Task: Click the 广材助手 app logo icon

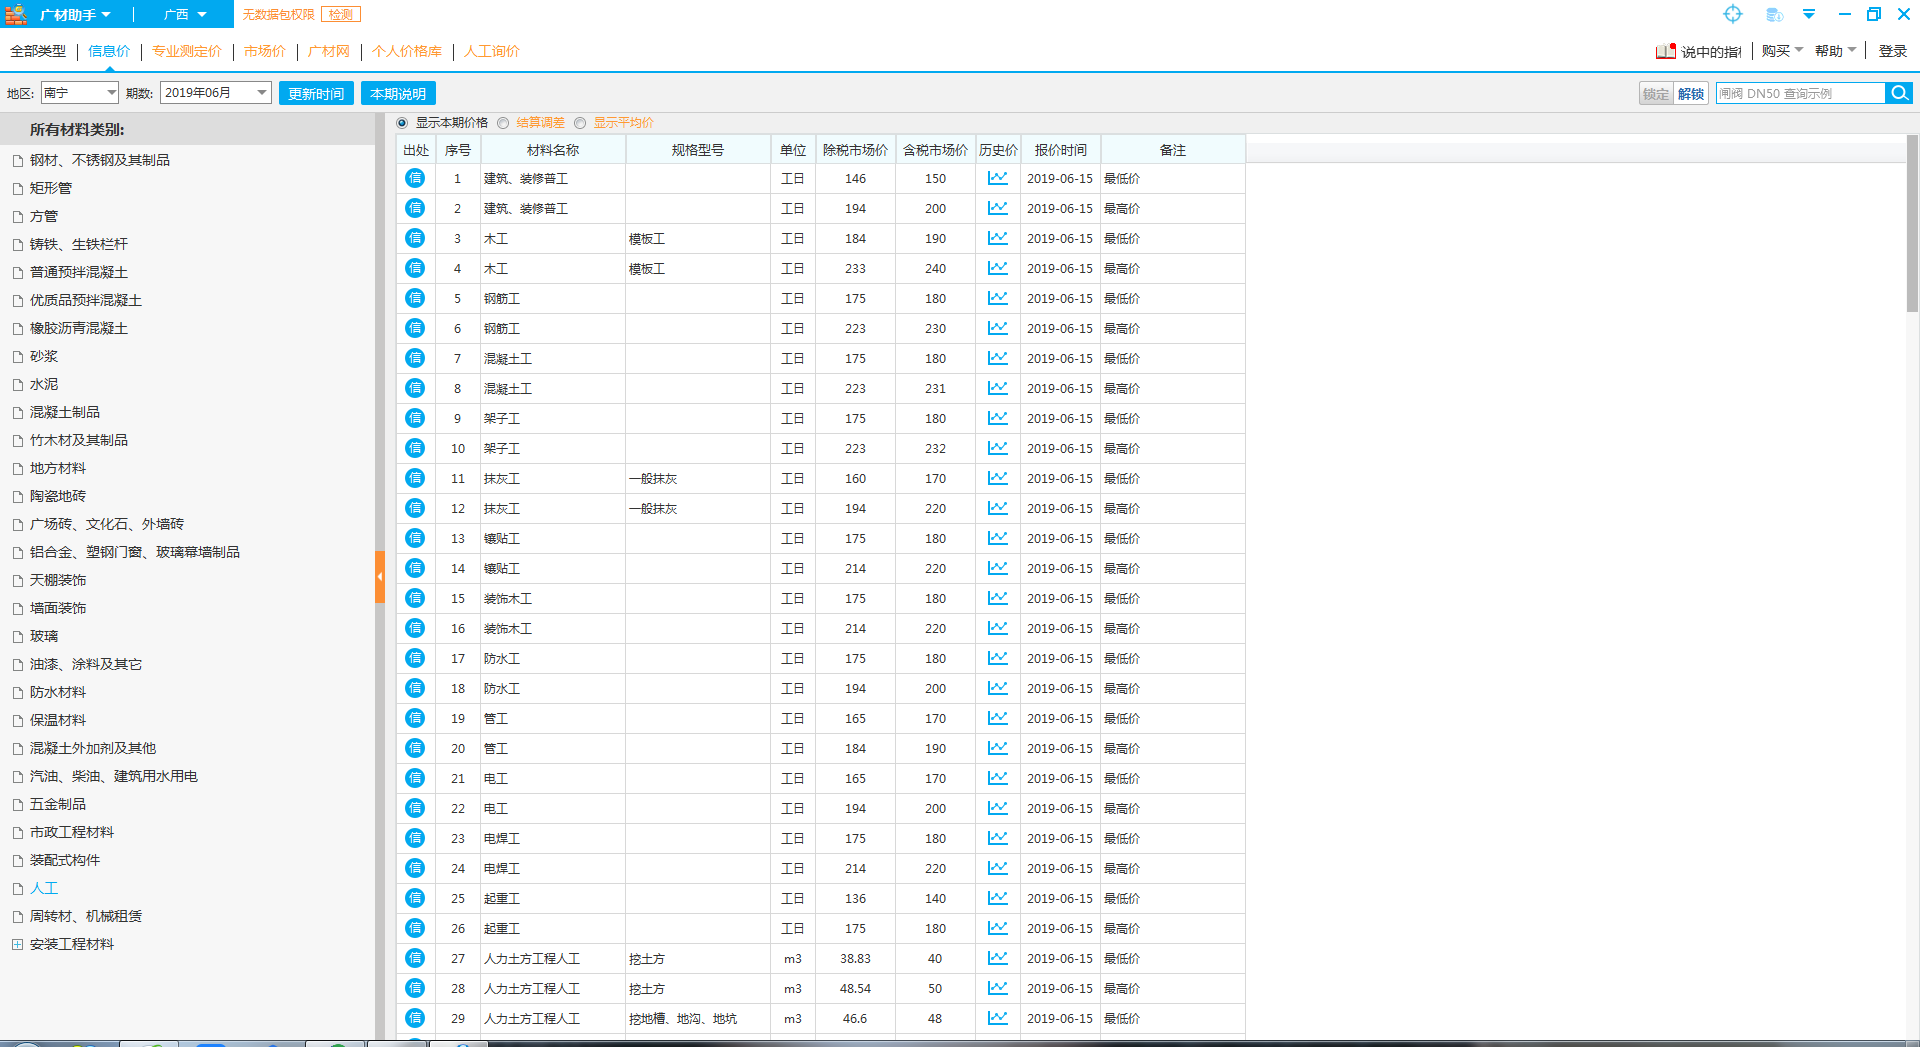Action: point(17,14)
